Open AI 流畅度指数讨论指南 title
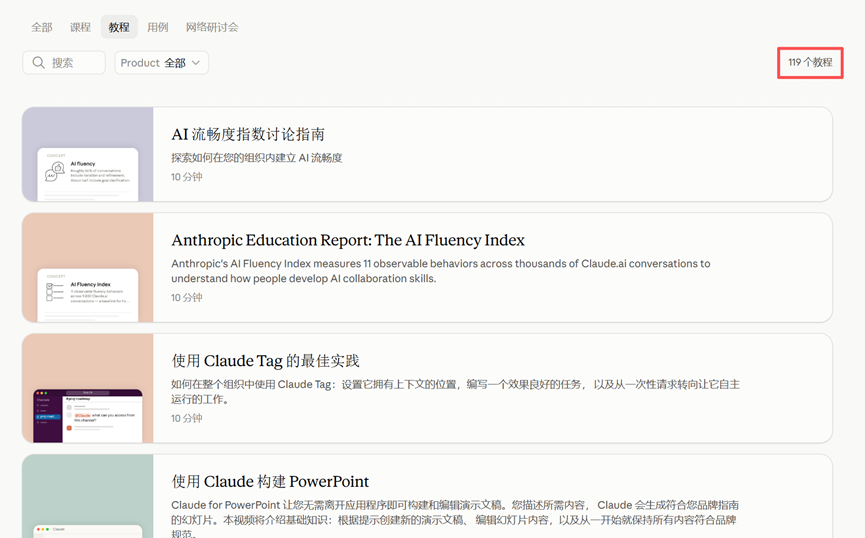Screen dimensions: 865x538 [x=248, y=134]
